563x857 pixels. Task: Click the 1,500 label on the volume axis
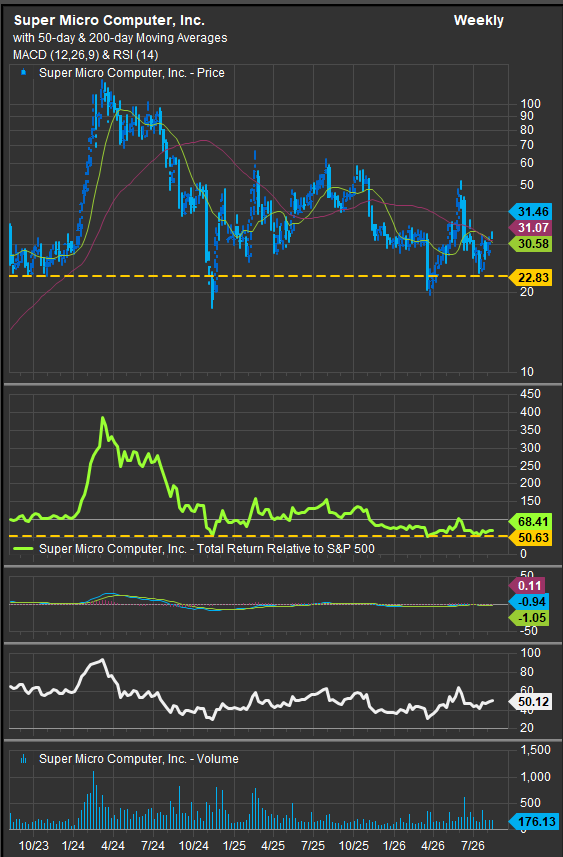tap(536, 750)
